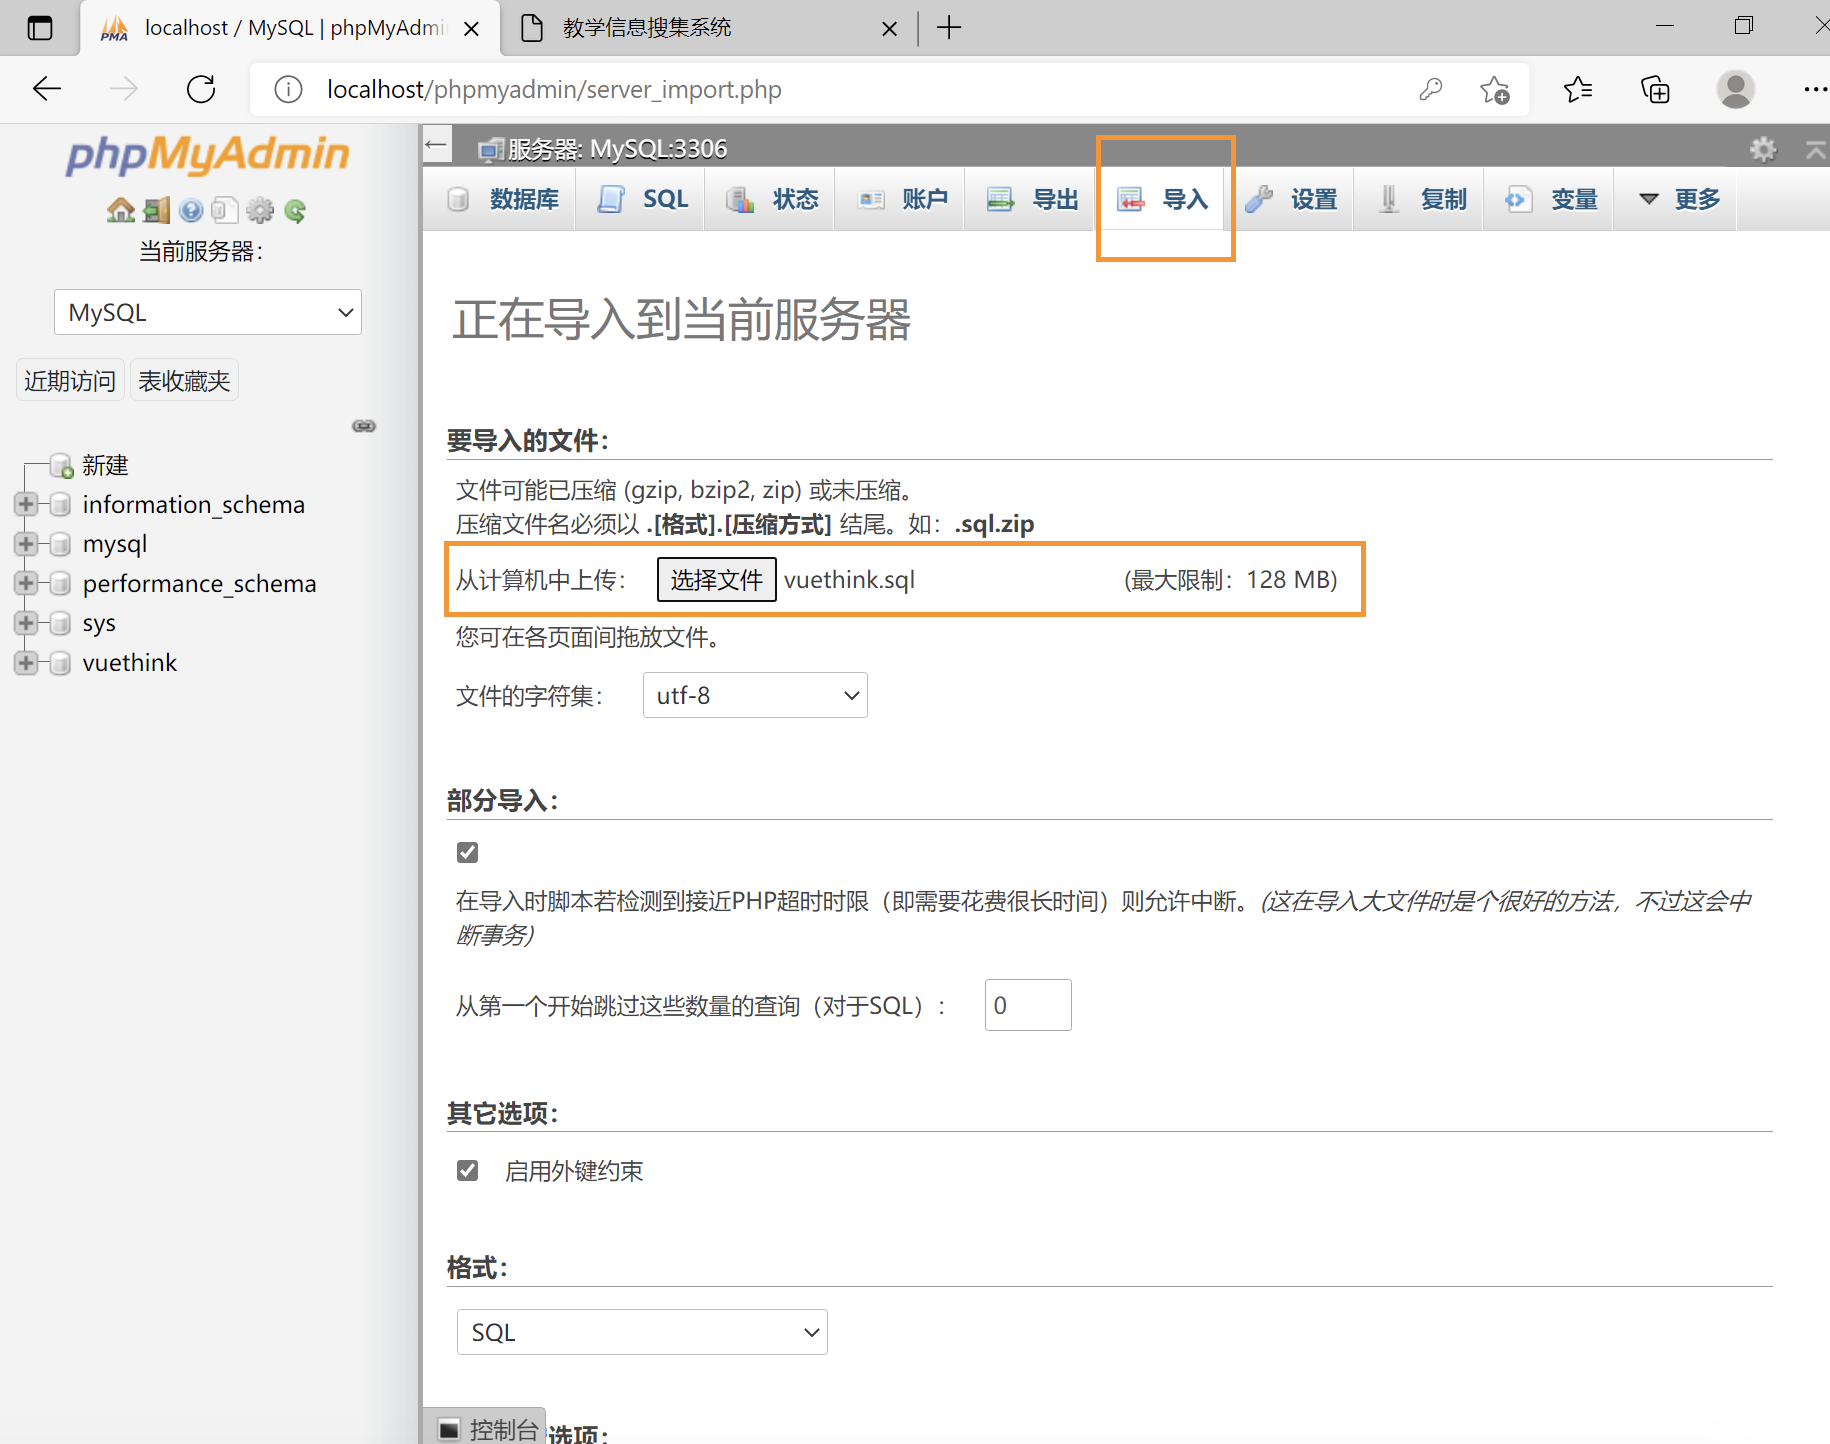Click the skip queries number field
The width and height of the screenshot is (1830, 1444).
coord(1028,1005)
